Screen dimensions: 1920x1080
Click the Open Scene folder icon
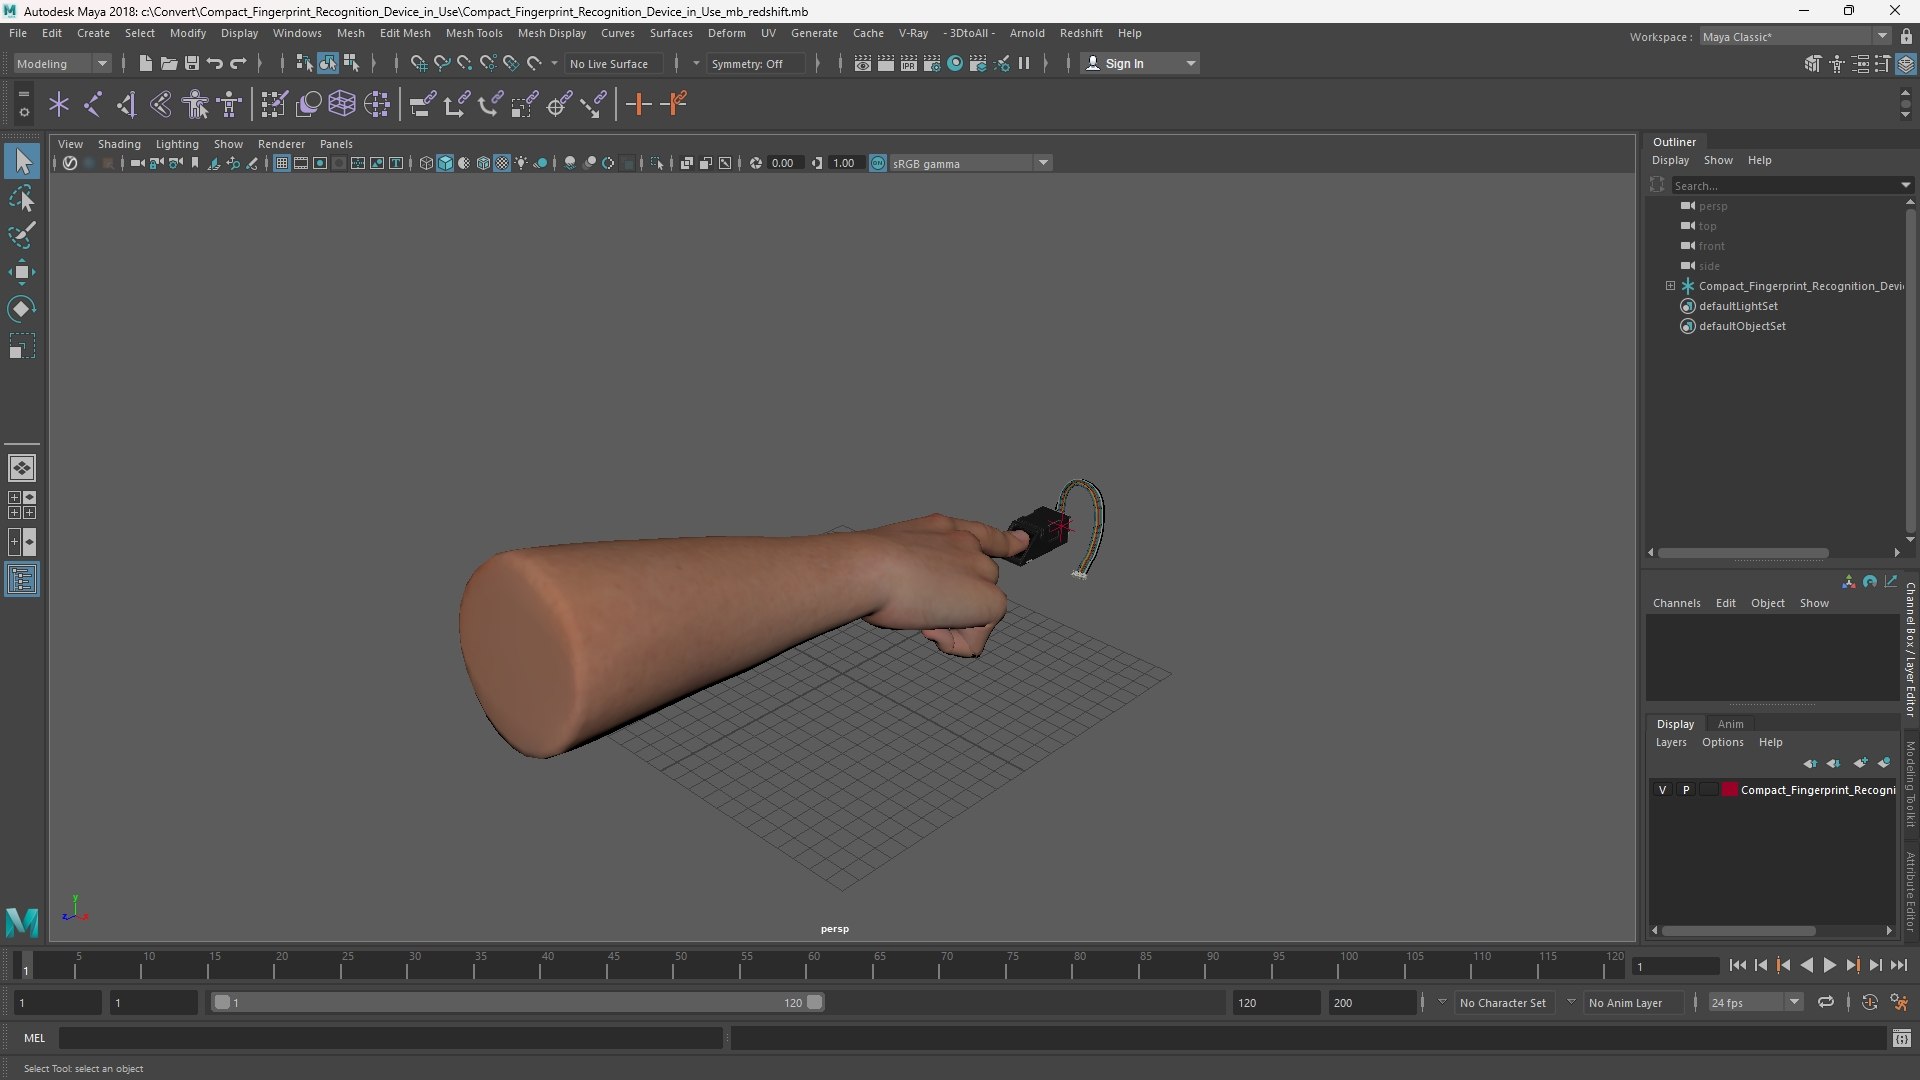pos(168,63)
